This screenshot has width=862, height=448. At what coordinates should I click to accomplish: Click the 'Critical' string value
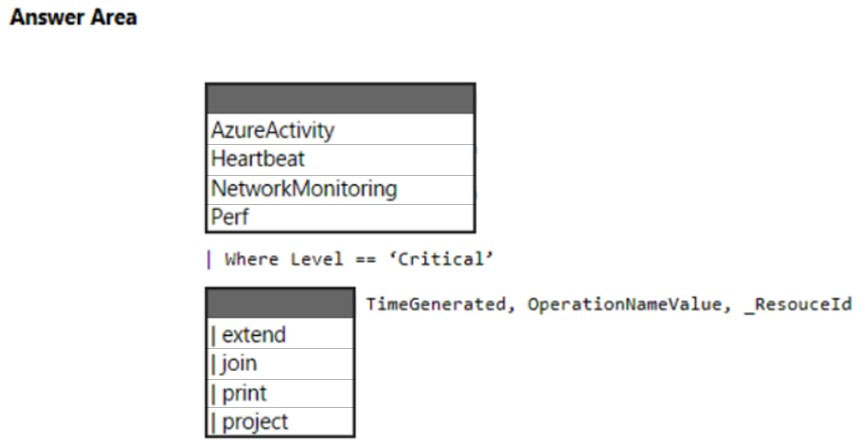[441, 259]
